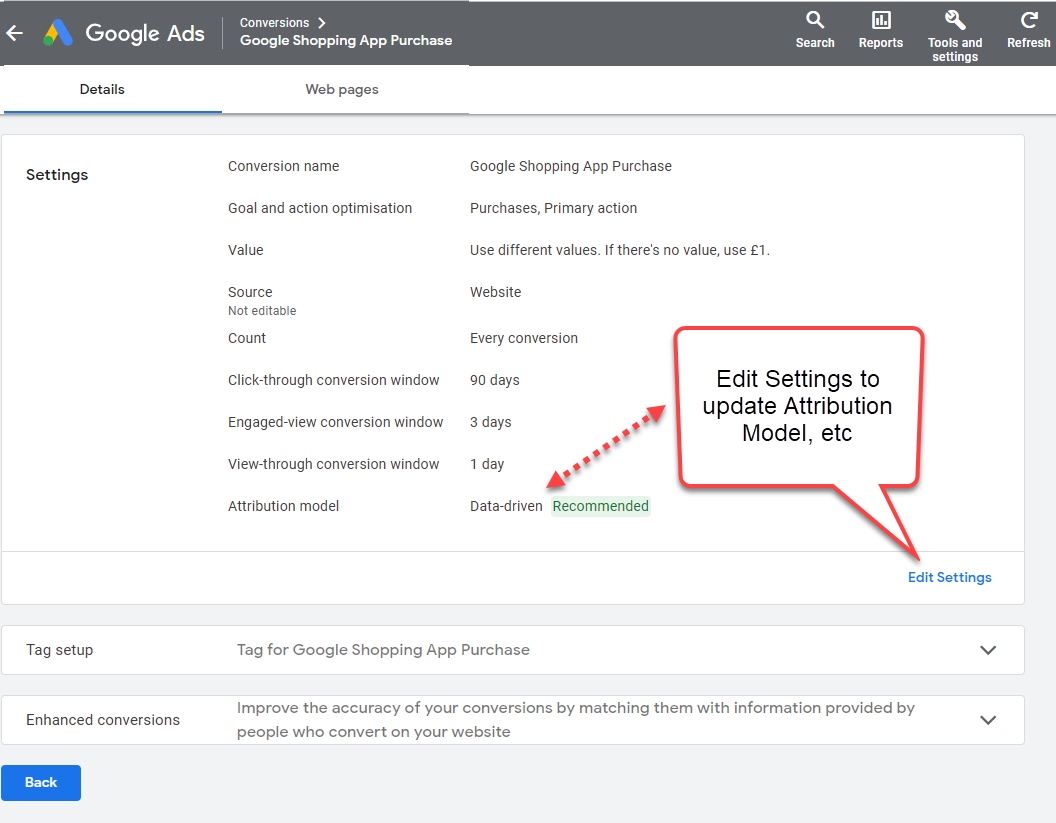Image resolution: width=1056 pixels, height=823 pixels.
Task: Click the 'Every conversion' count value
Action: pyautogui.click(x=524, y=338)
